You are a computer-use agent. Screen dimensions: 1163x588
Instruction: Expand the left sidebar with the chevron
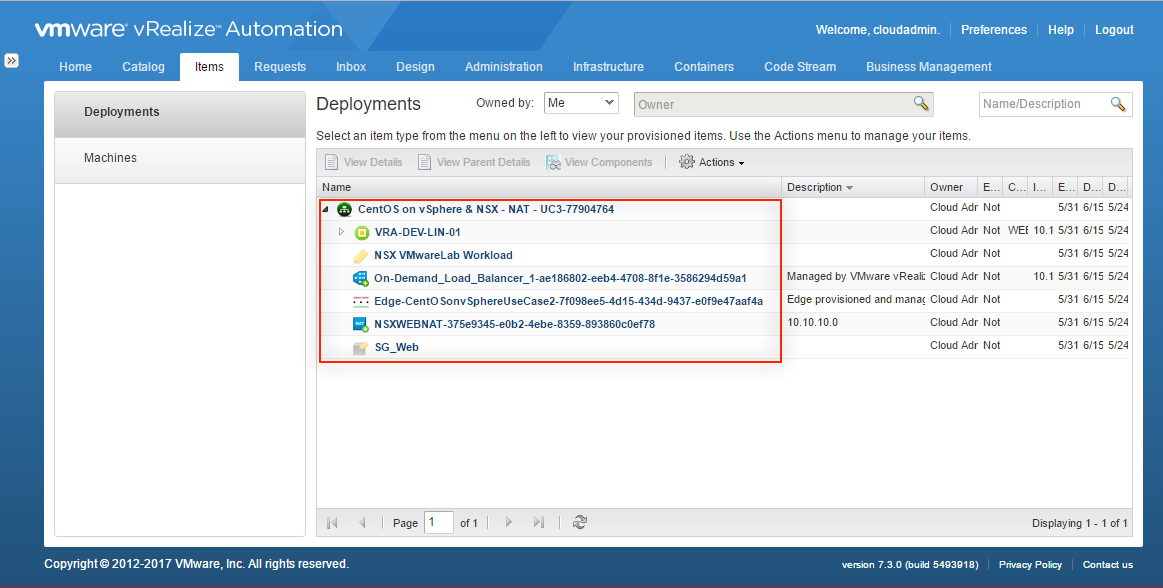coord(11,61)
